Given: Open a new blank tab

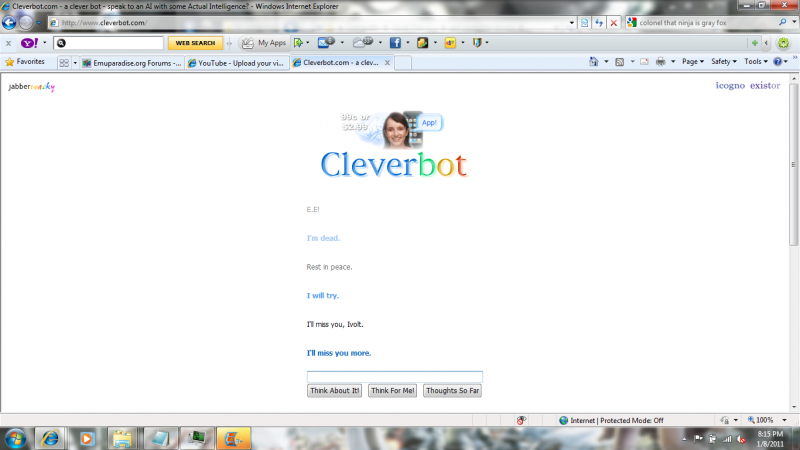Looking at the screenshot, I should (403, 63).
